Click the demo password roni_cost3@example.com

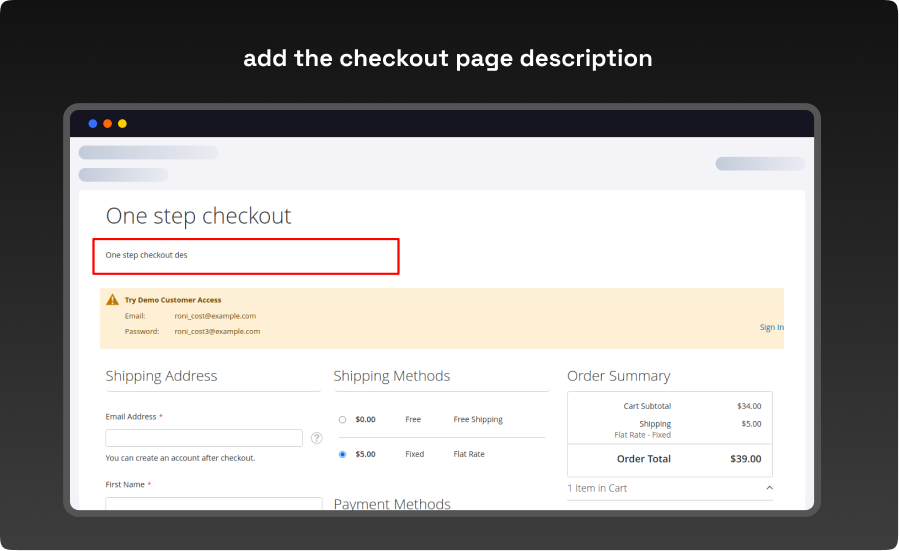coord(217,331)
